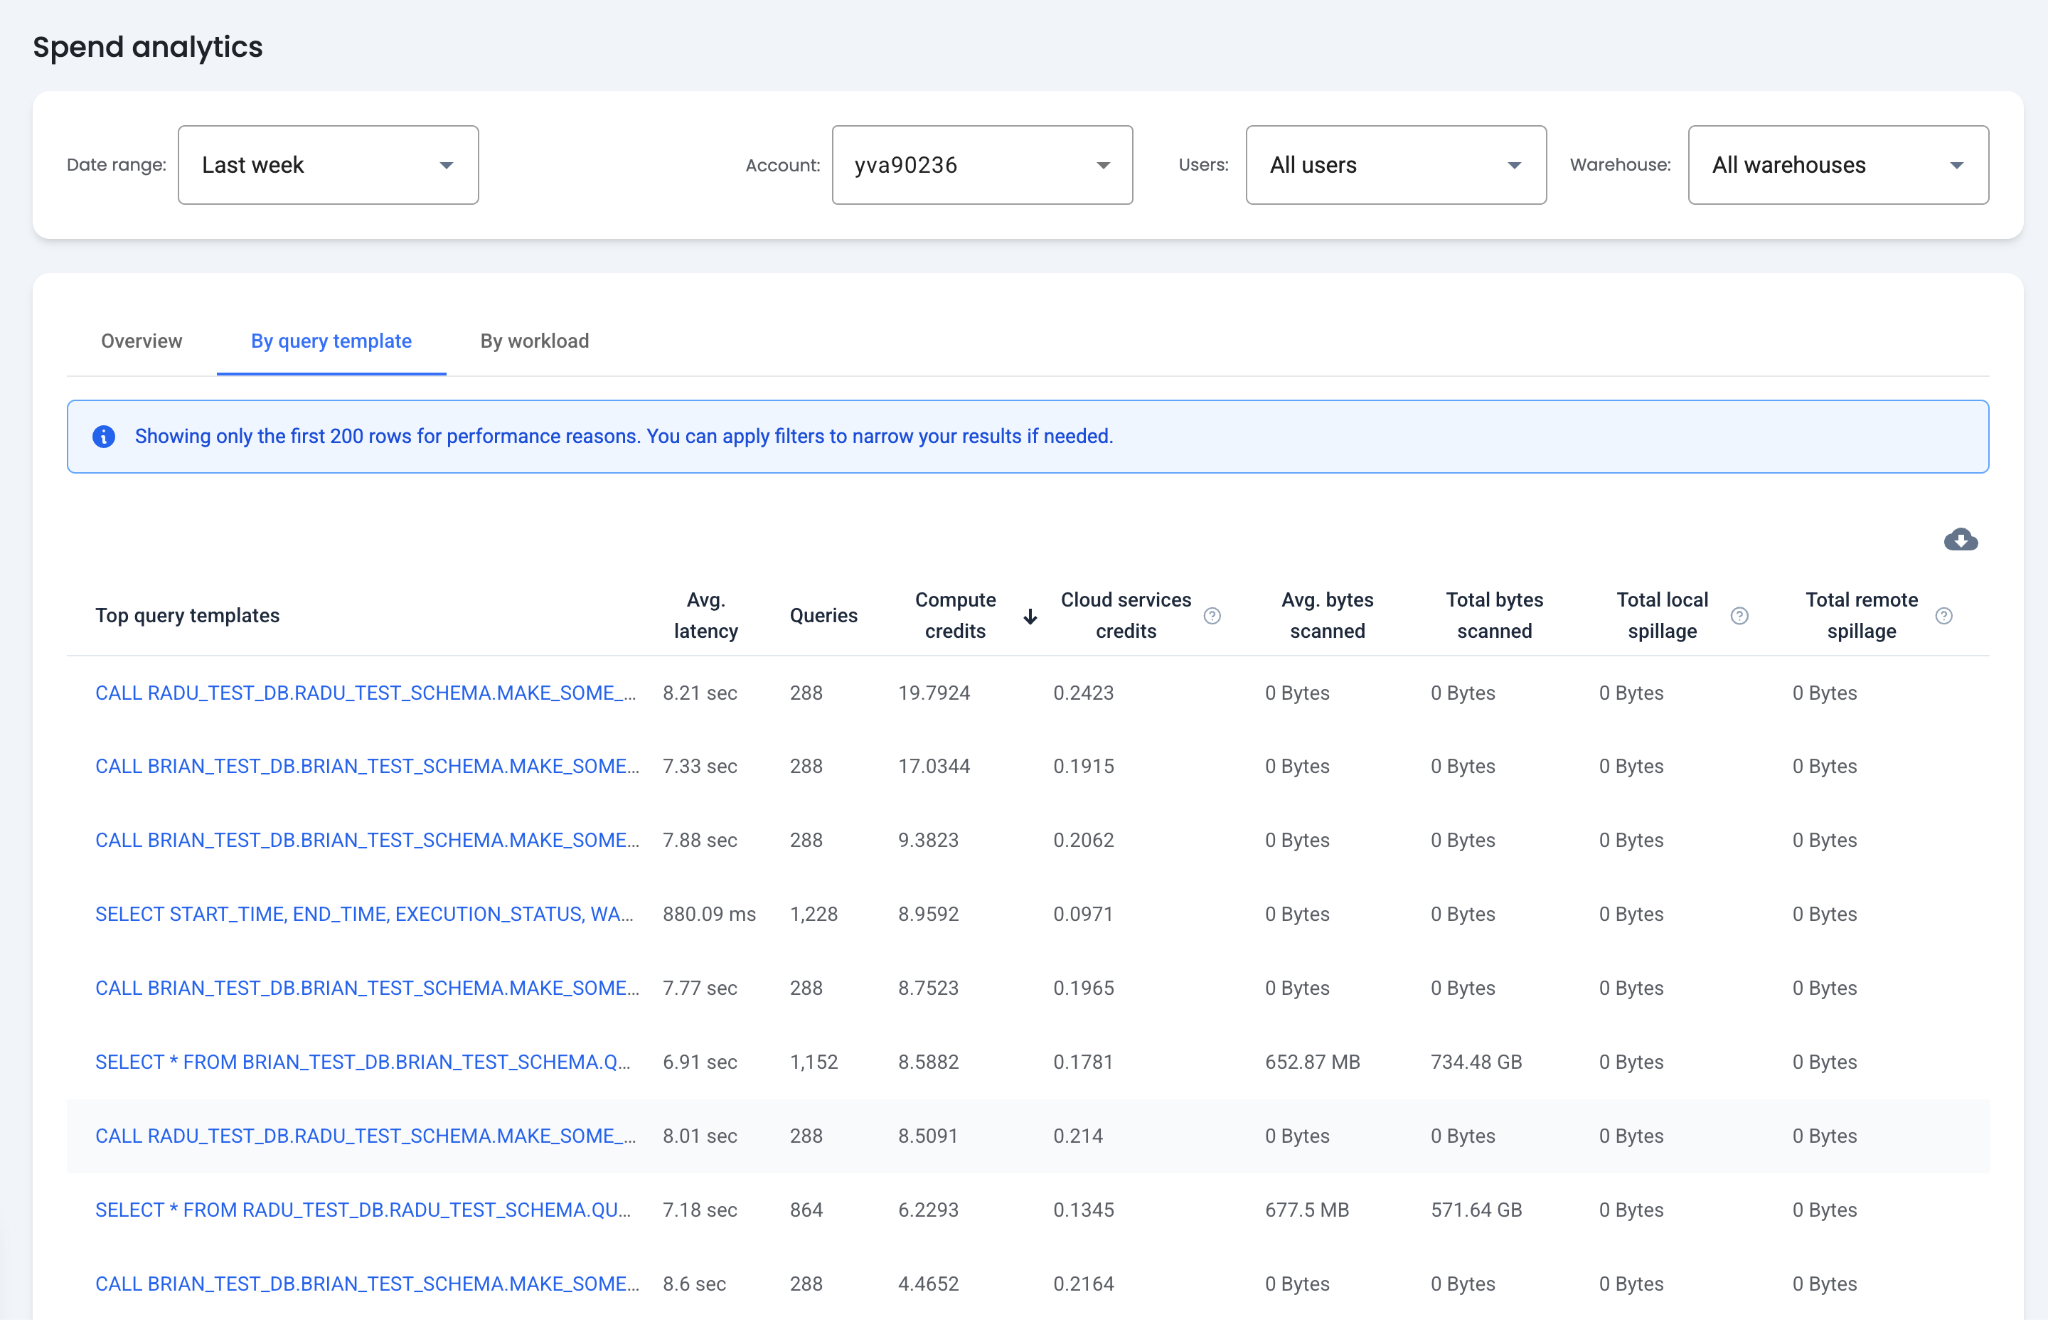Sort by Total bytes scanned header
The height and width of the screenshot is (1320, 2048).
[1494, 615]
